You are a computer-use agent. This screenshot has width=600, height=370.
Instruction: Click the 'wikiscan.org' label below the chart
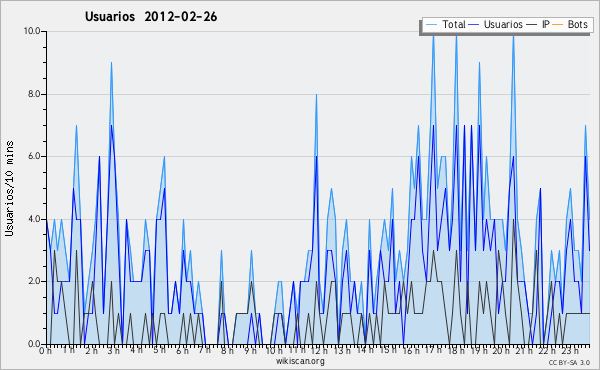[300, 361]
